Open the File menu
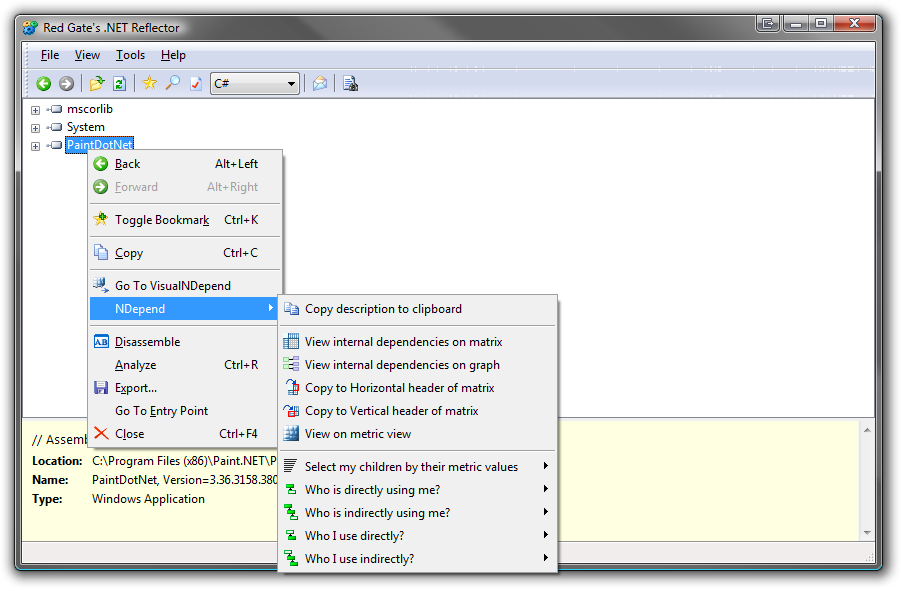The width and height of the screenshot is (901, 591). tap(50, 55)
